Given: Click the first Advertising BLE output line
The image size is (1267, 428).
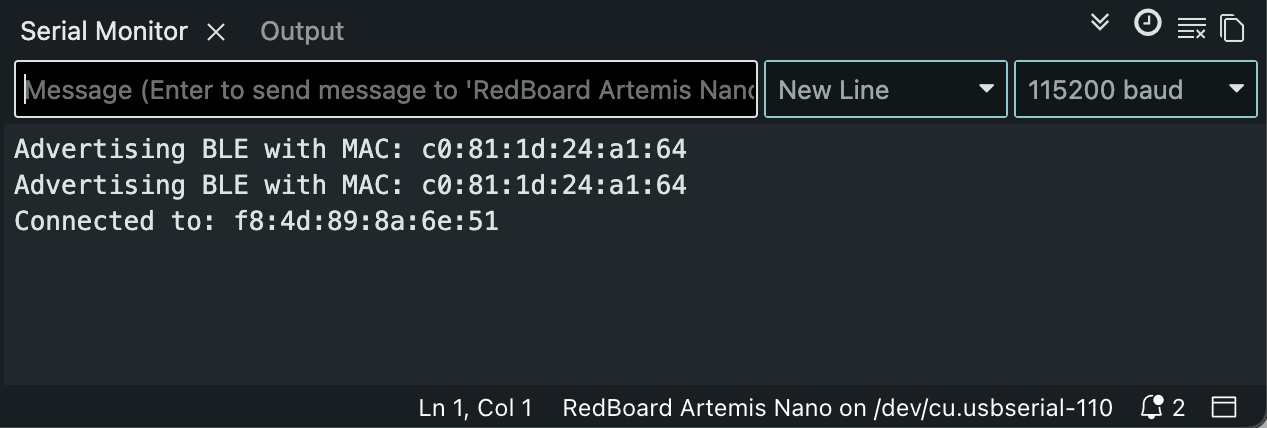Looking at the screenshot, I should pos(350,150).
